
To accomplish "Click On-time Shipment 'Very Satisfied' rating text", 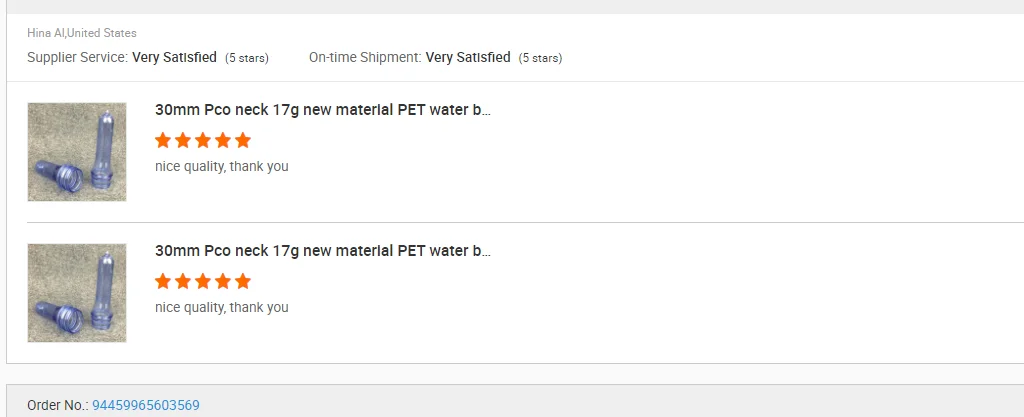I will [x=468, y=57].
